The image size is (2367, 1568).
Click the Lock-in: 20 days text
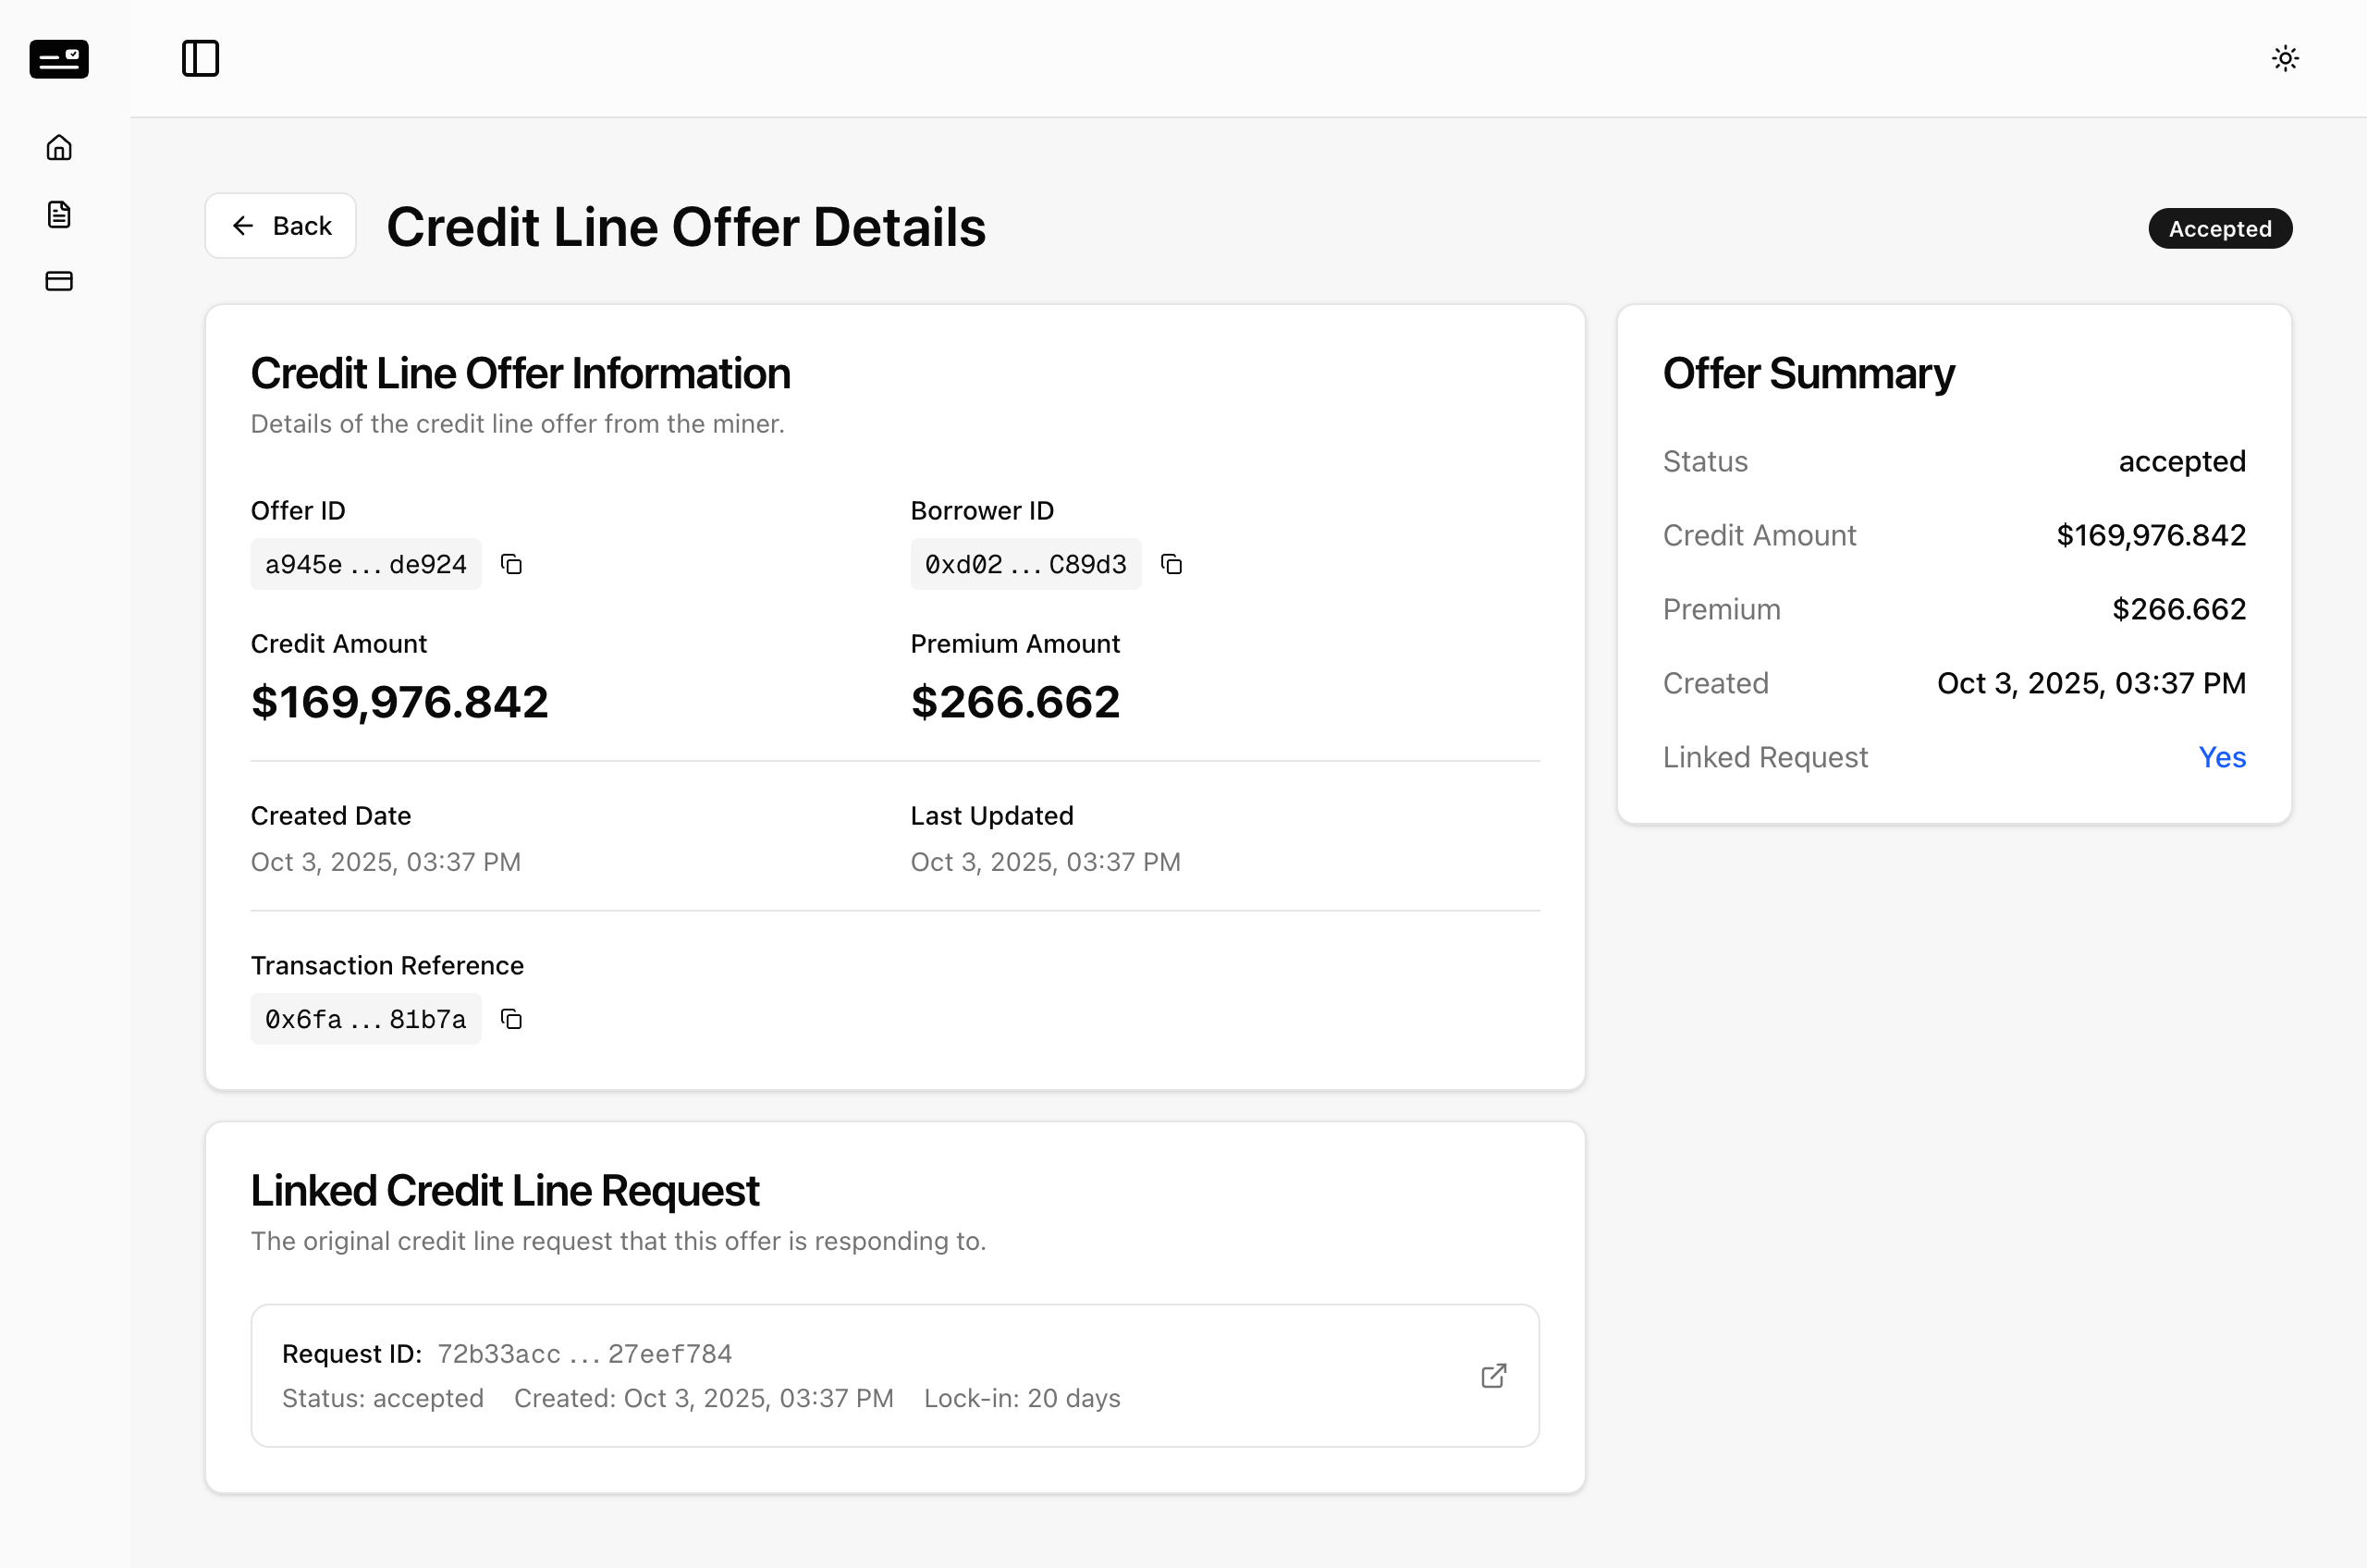tap(1022, 1398)
